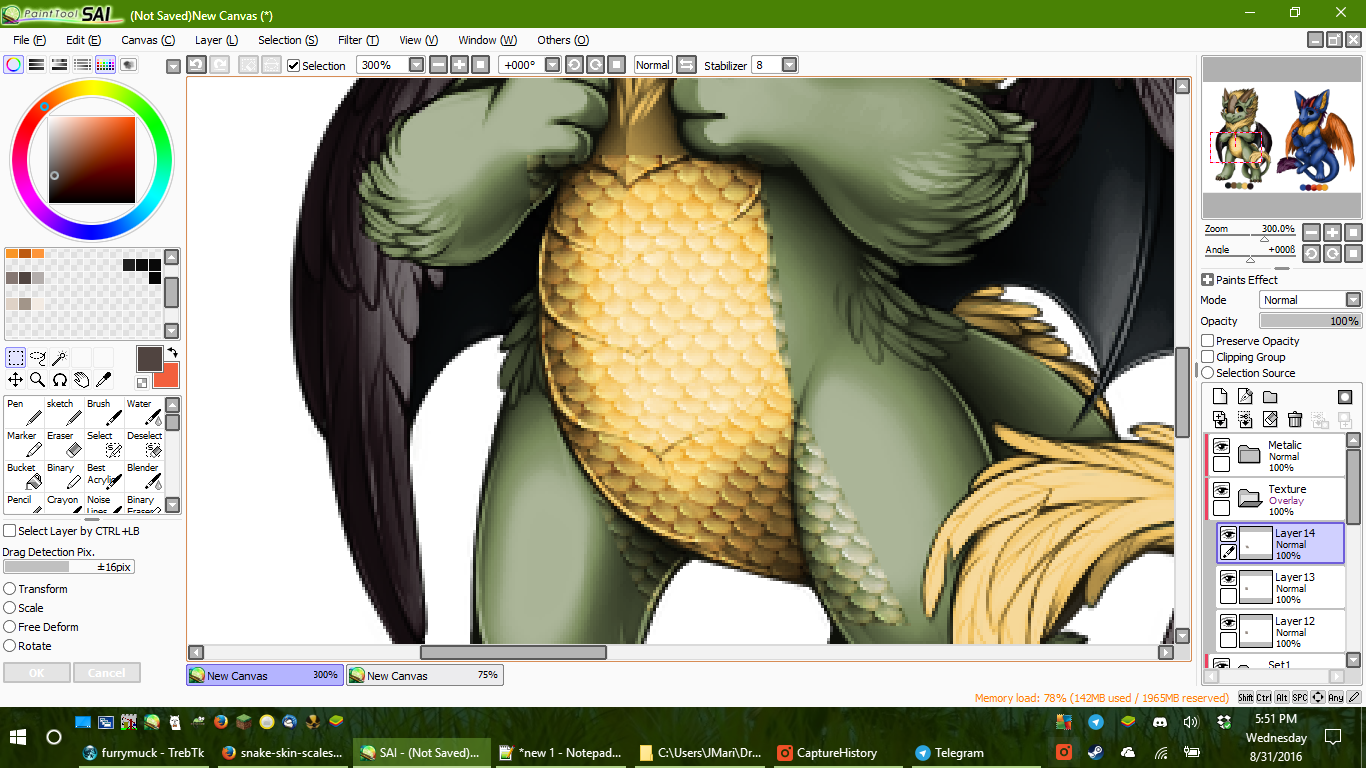
Task: Uncheck the Selection checkbox in toolbar
Action: click(293, 66)
